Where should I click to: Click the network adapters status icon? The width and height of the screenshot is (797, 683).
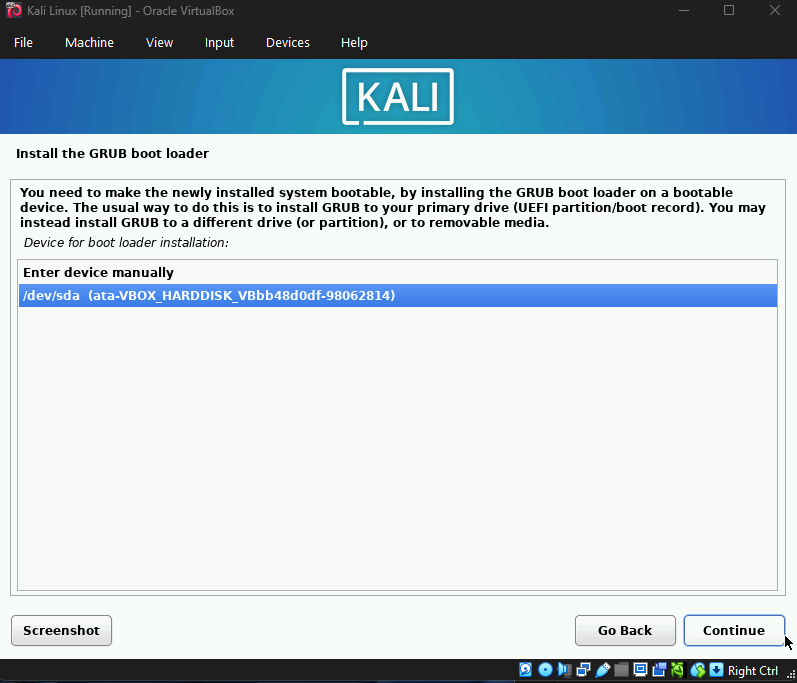pyautogui.click(x=583, y=670)
